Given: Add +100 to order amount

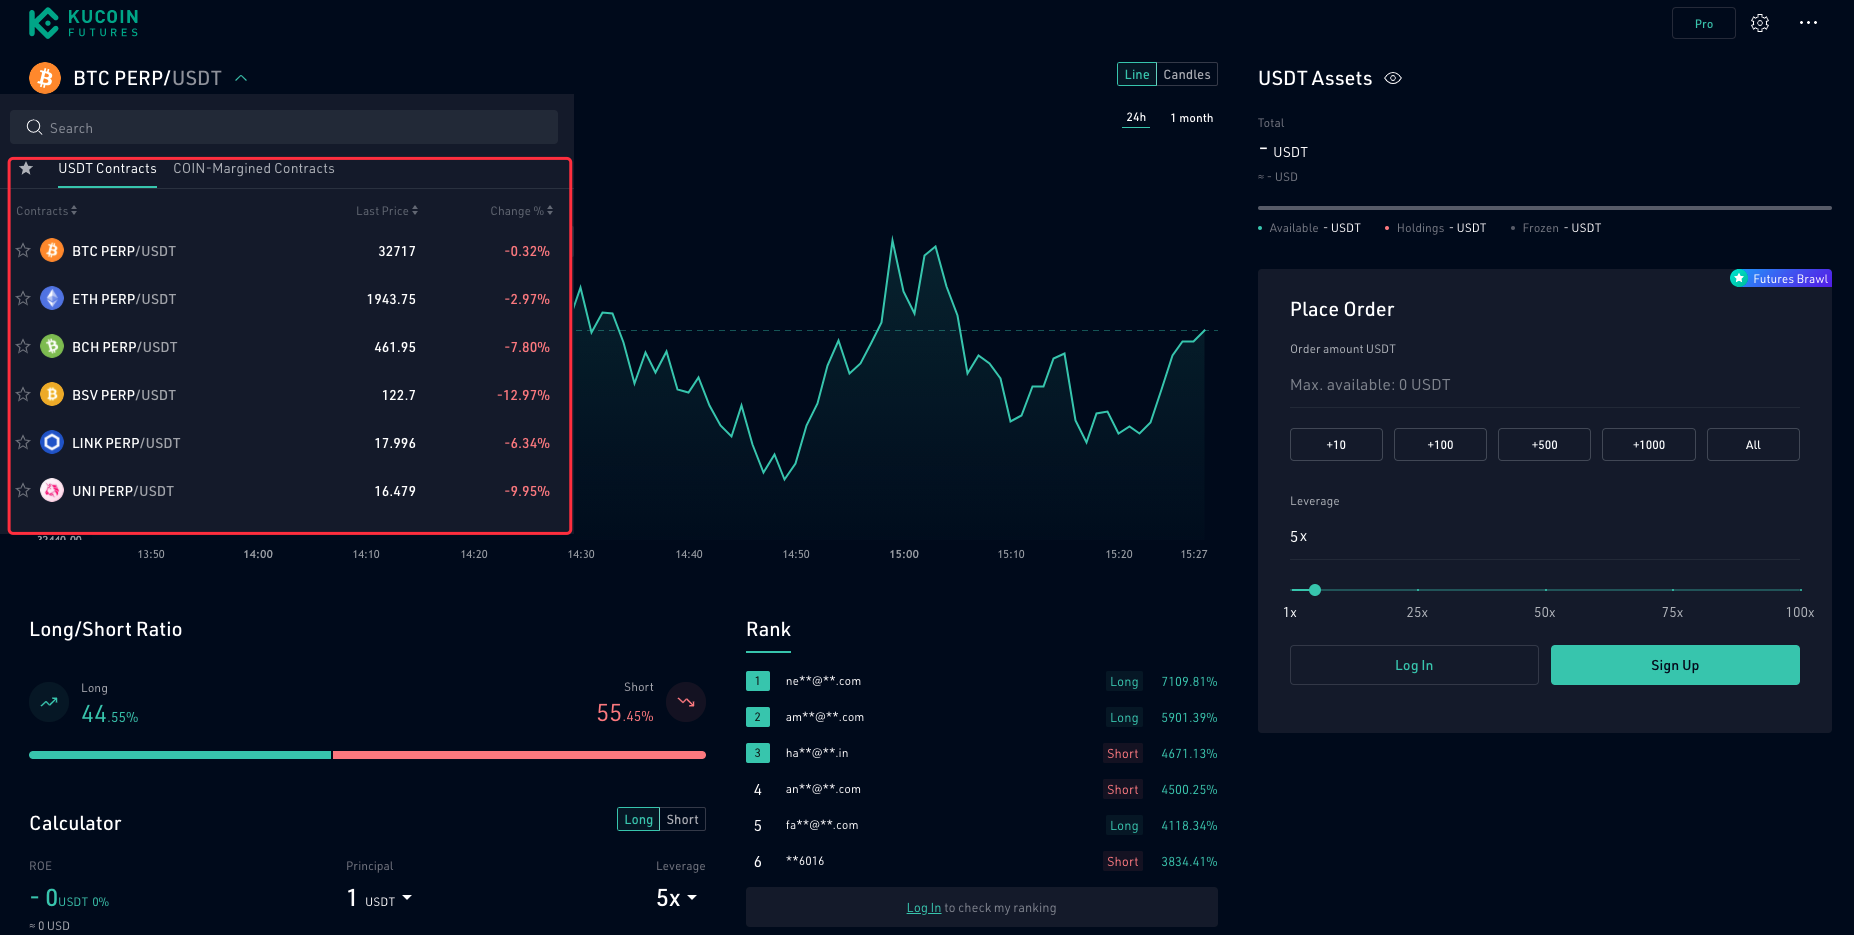Looking at the screenshot, I should [1440, 445].
